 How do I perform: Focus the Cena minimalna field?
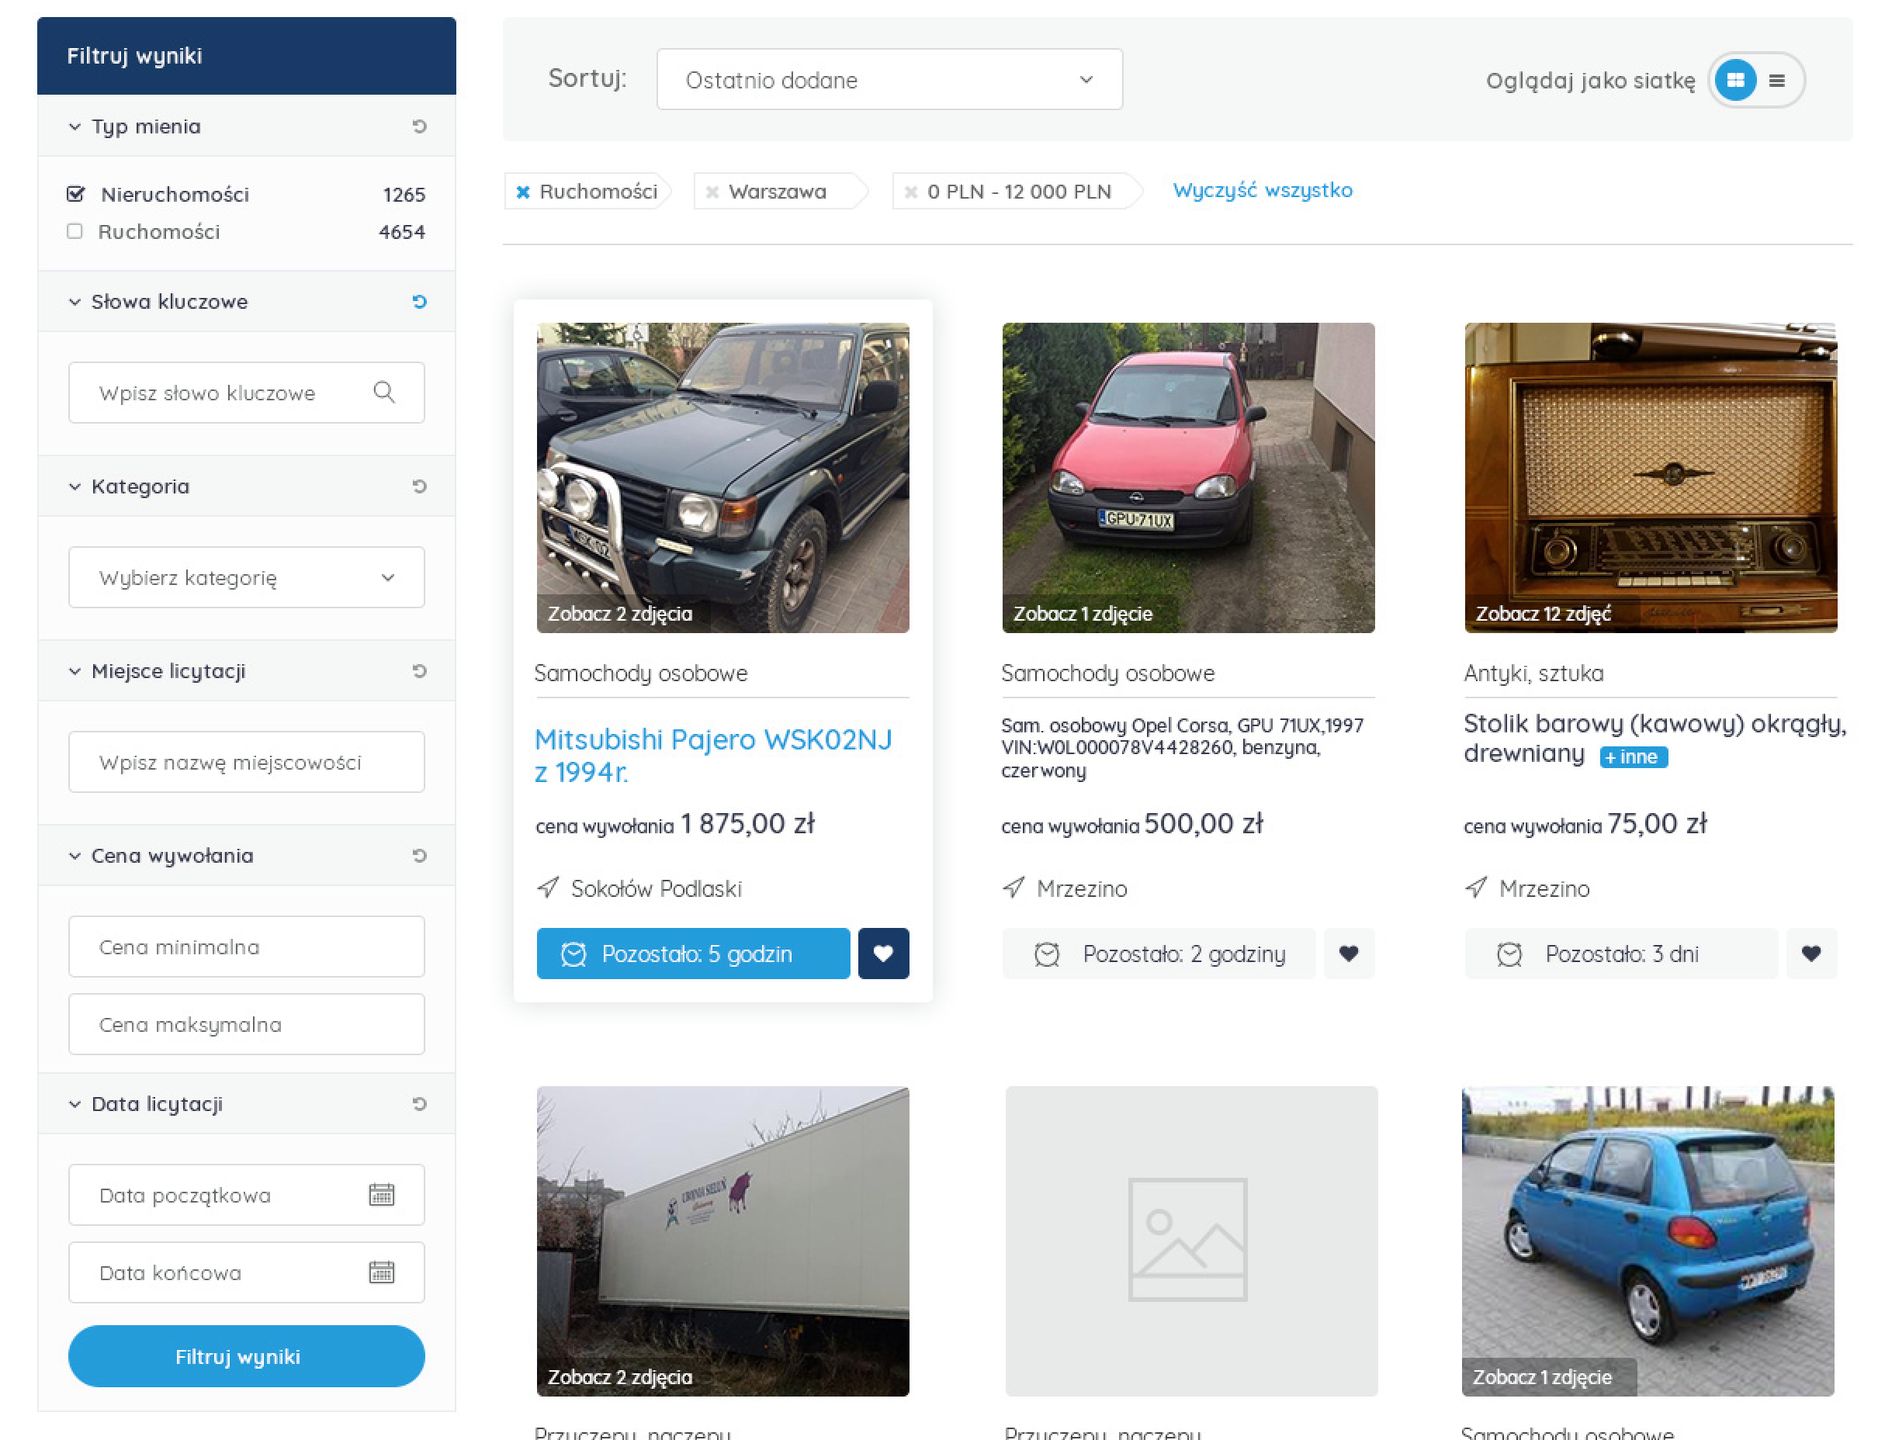pos(246,946)
